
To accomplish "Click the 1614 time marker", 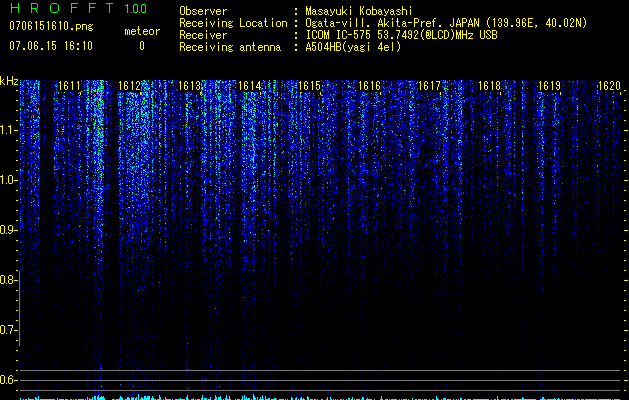I will pos(250,86).
